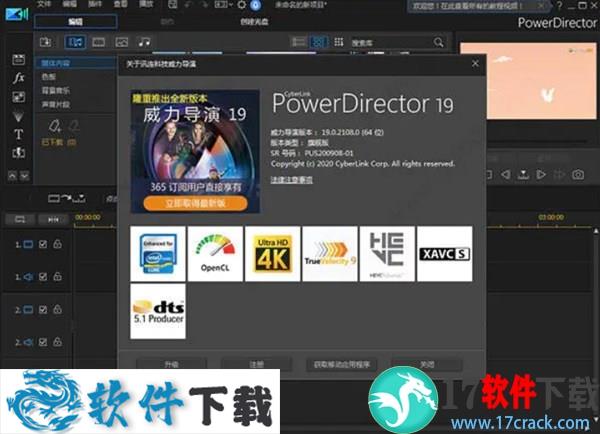Take a preview snapshot with camera icon
This screenshot has width=600, height=434.
click(x=578, y=175)
